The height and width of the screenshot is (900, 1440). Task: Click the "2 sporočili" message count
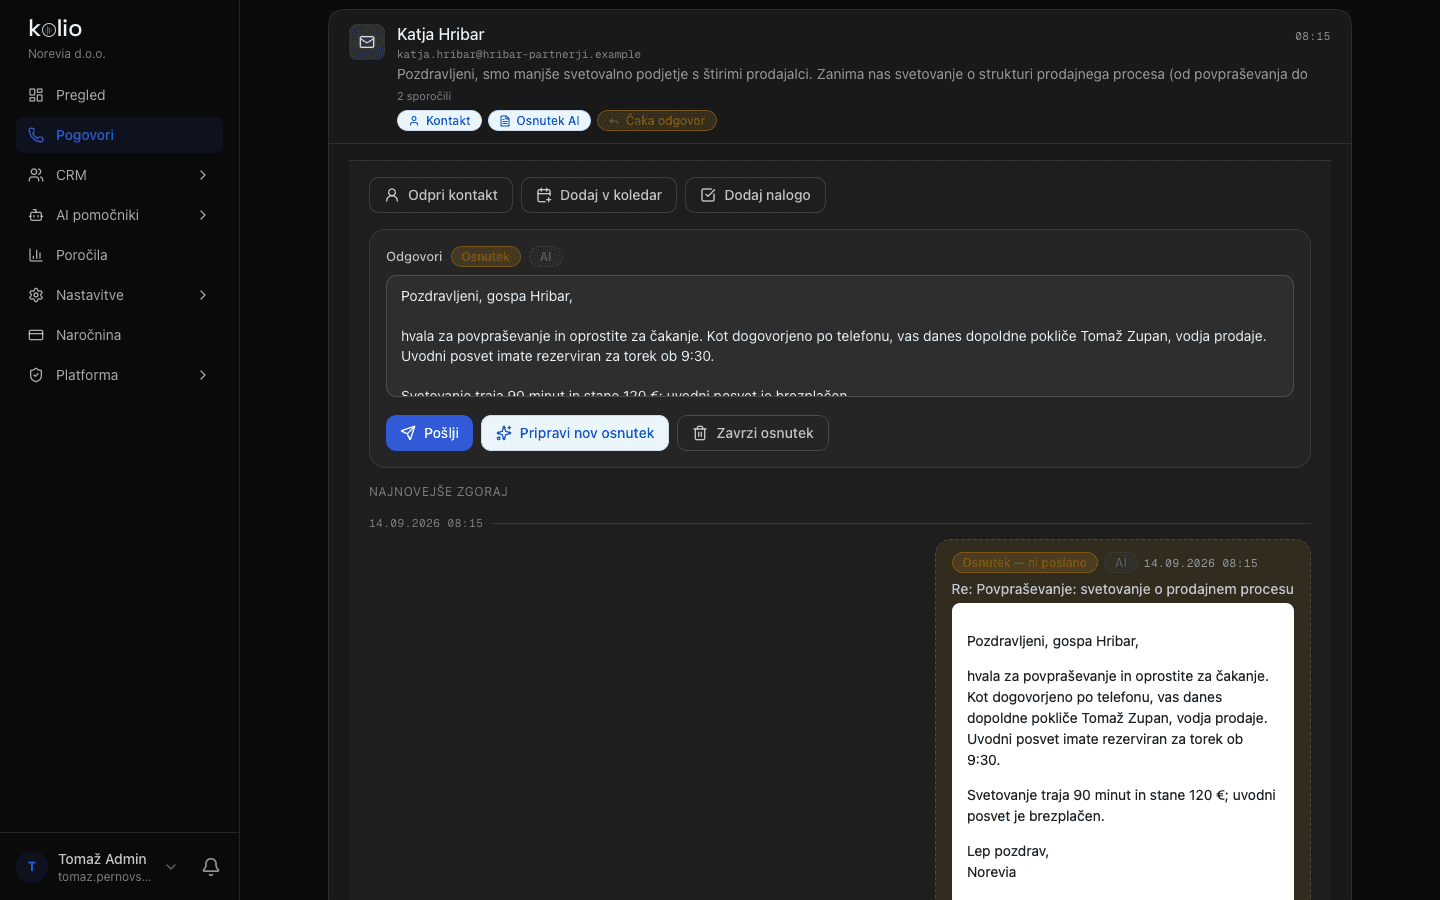(x=424, y=96)
